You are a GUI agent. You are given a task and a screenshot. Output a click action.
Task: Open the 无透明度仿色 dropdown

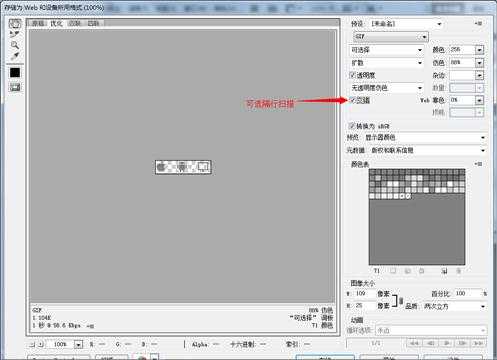[386, 88]
